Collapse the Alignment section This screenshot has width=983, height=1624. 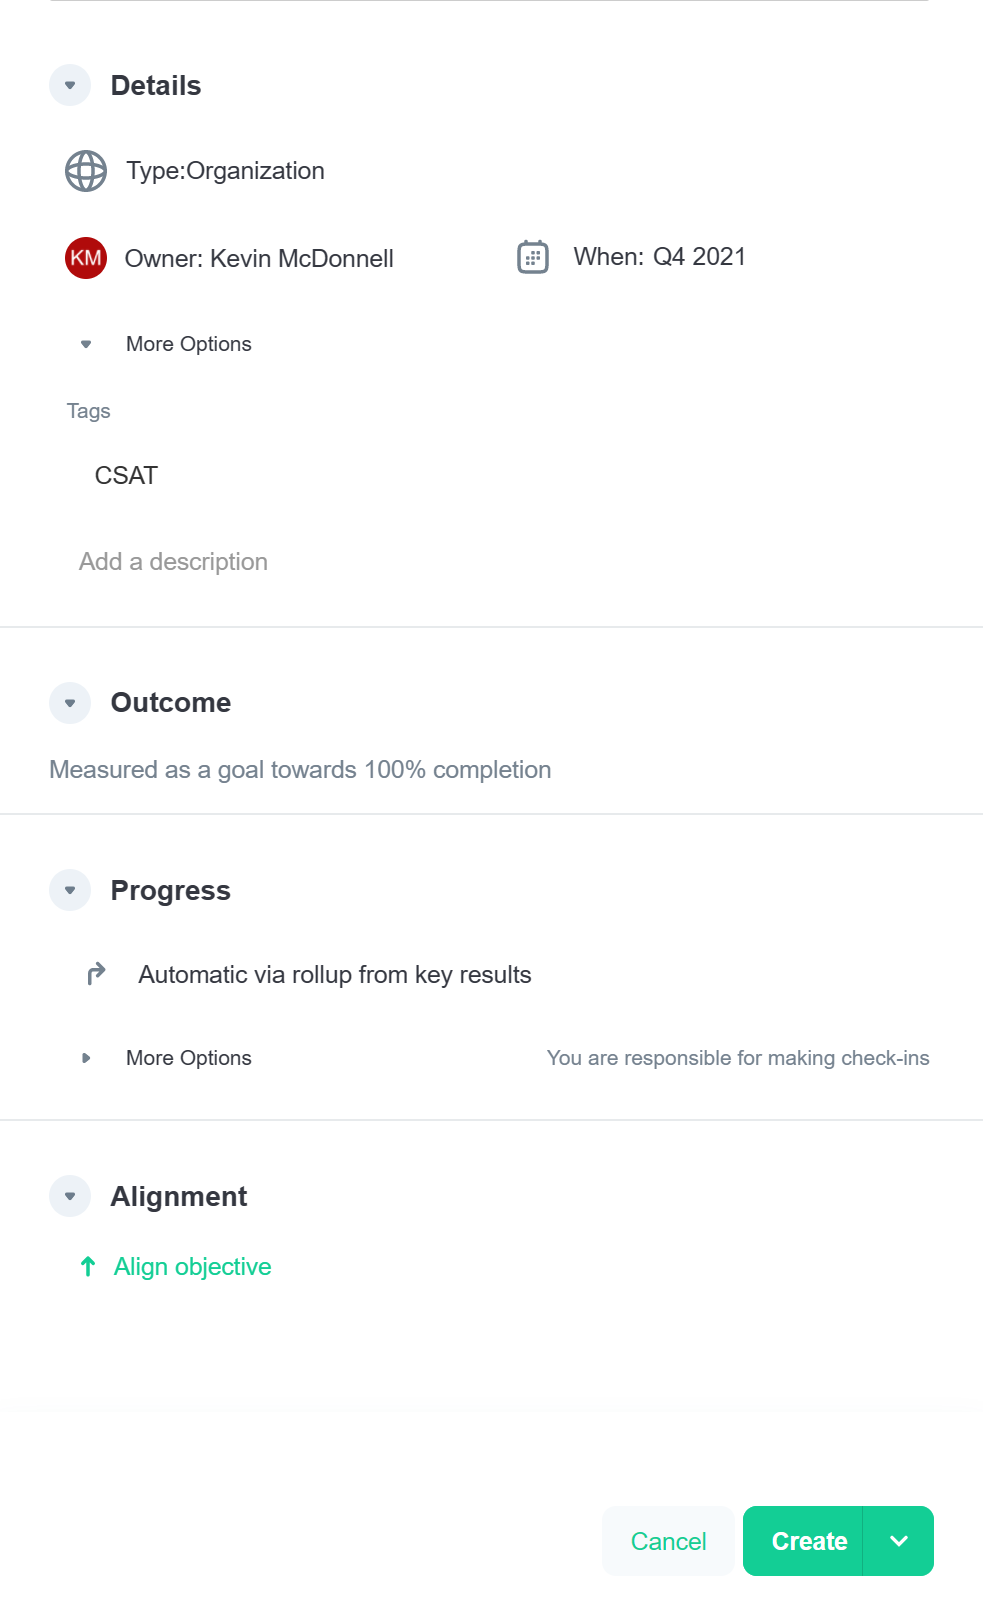(x=70, y=1196)
